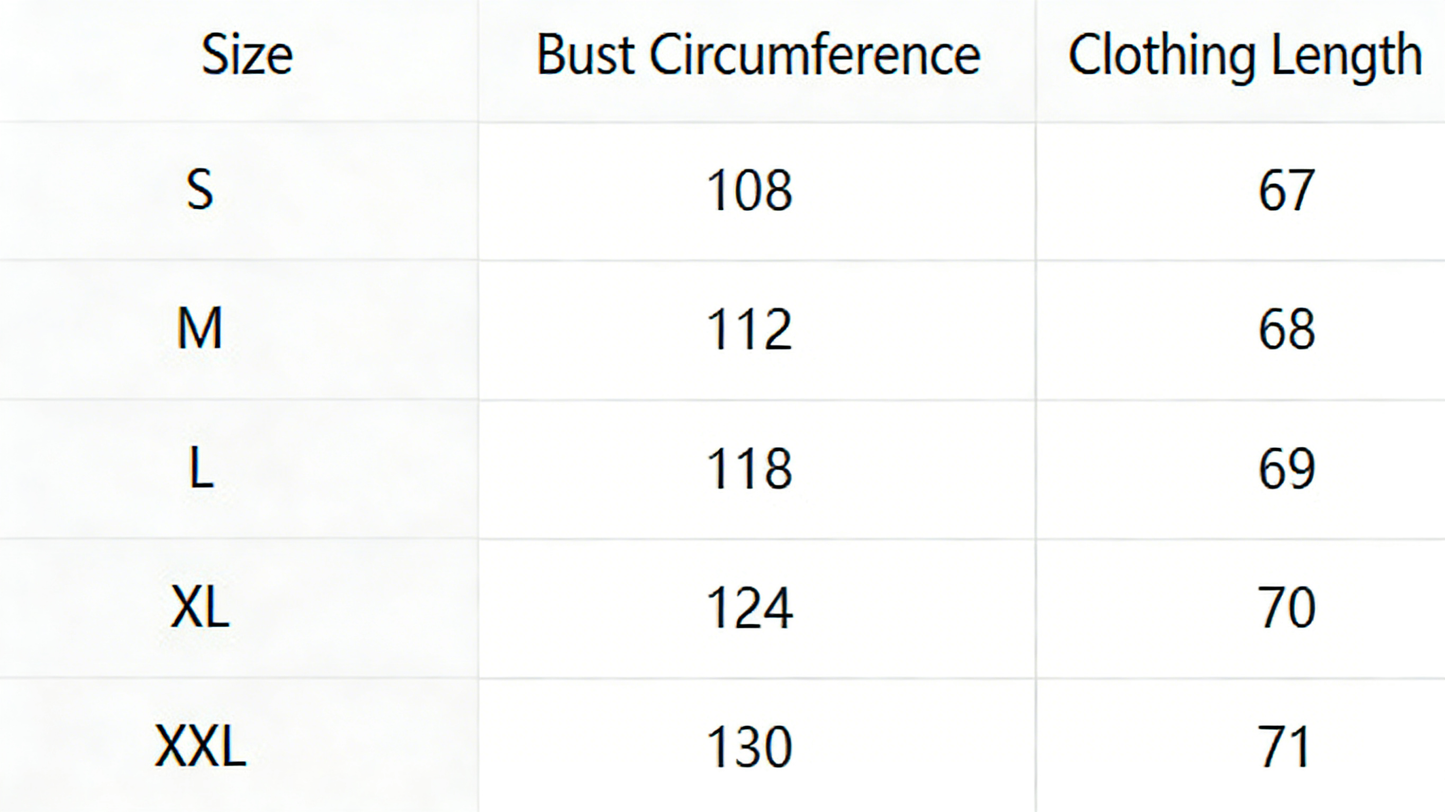Pick clothing length value 67
The width and height of the screenshot is (1445, 812).
[x=1286, y=190]
